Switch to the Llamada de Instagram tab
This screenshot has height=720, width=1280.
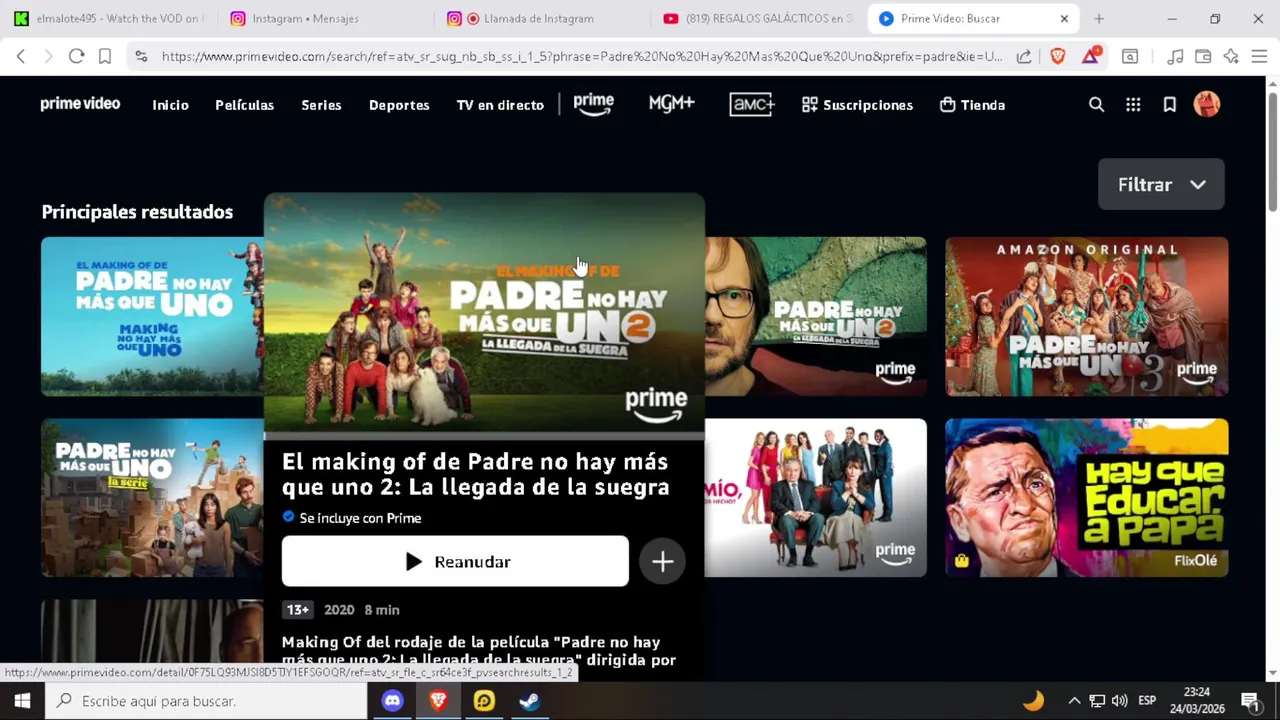coord(540,18)
